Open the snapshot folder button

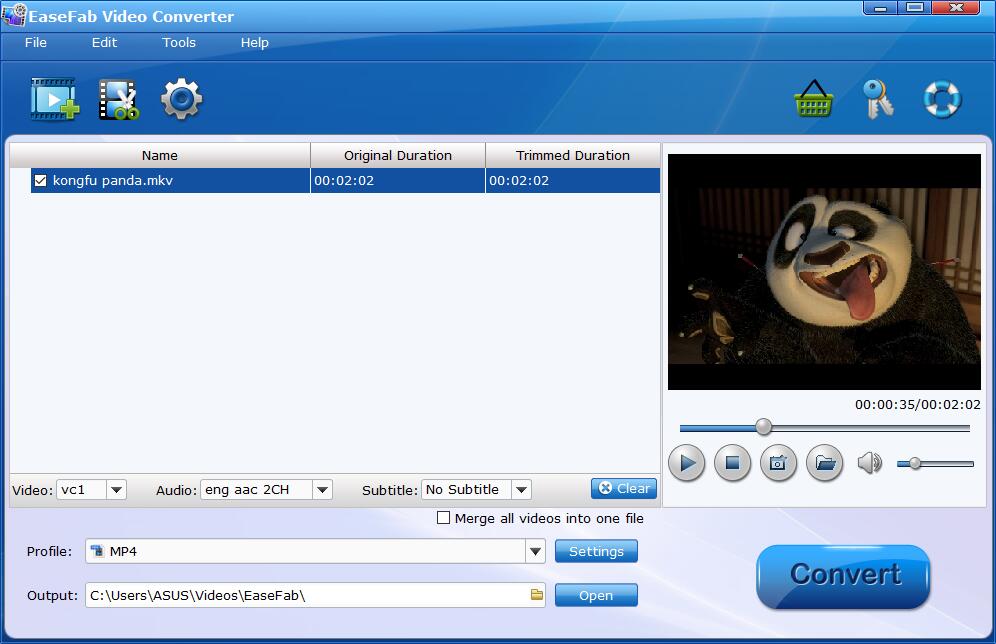824,463
